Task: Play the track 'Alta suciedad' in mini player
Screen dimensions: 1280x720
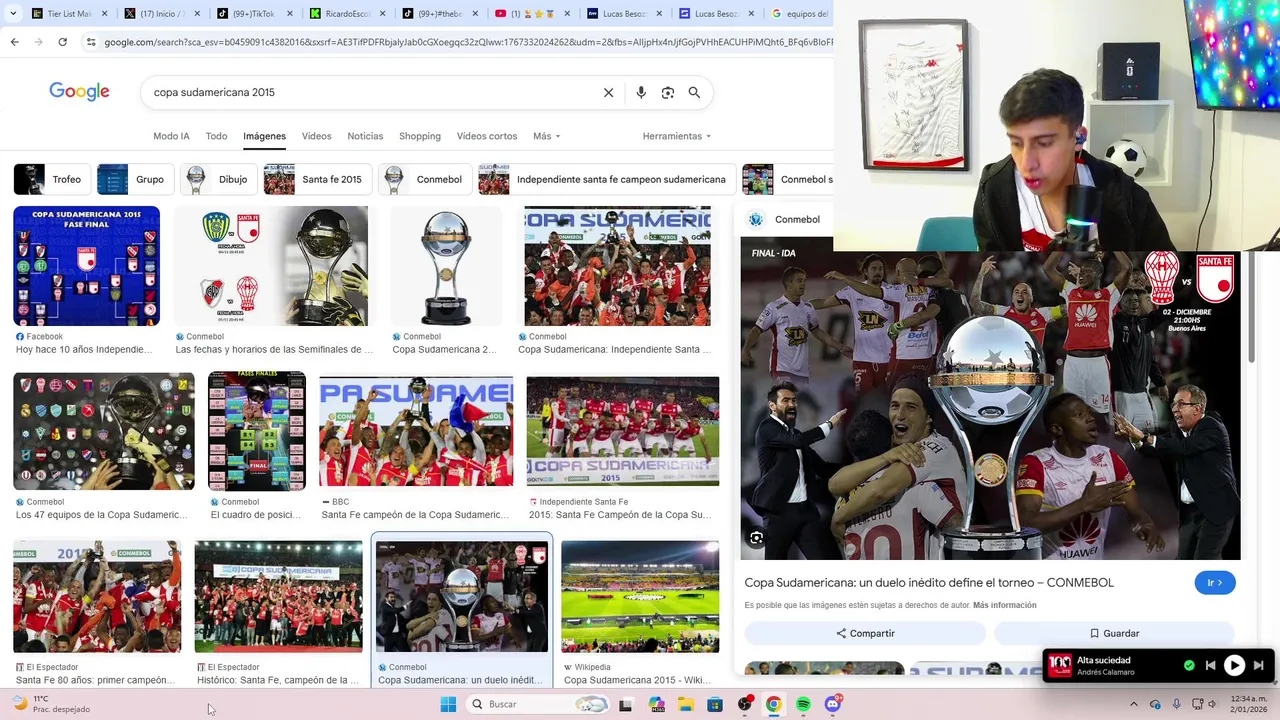Action: 1235,665
